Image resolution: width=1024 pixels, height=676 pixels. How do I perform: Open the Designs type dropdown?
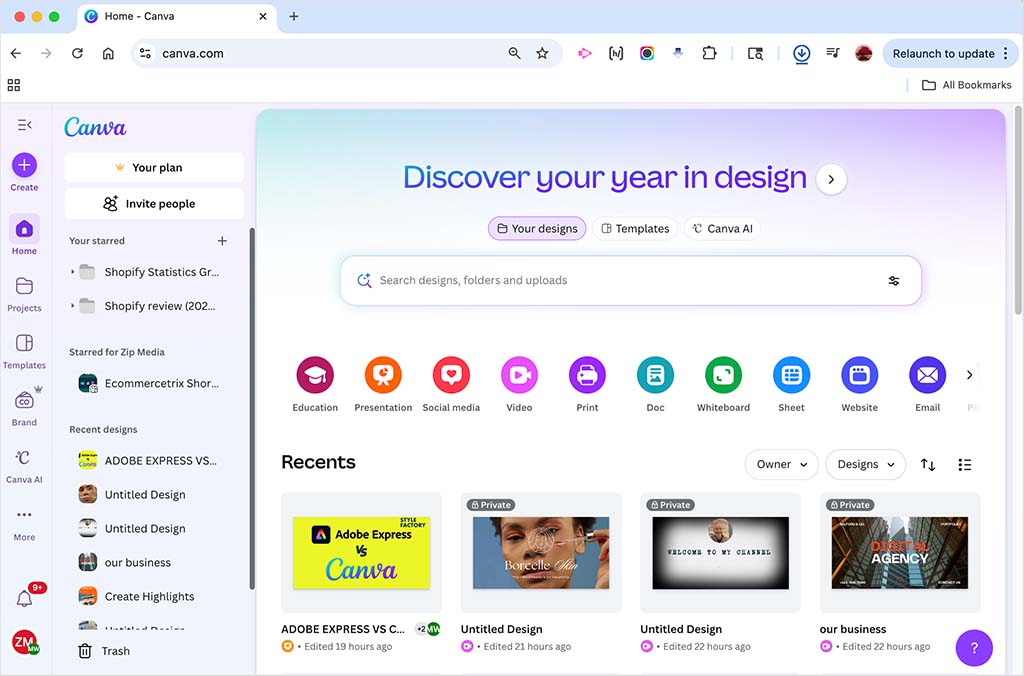(x=865, y=465)
